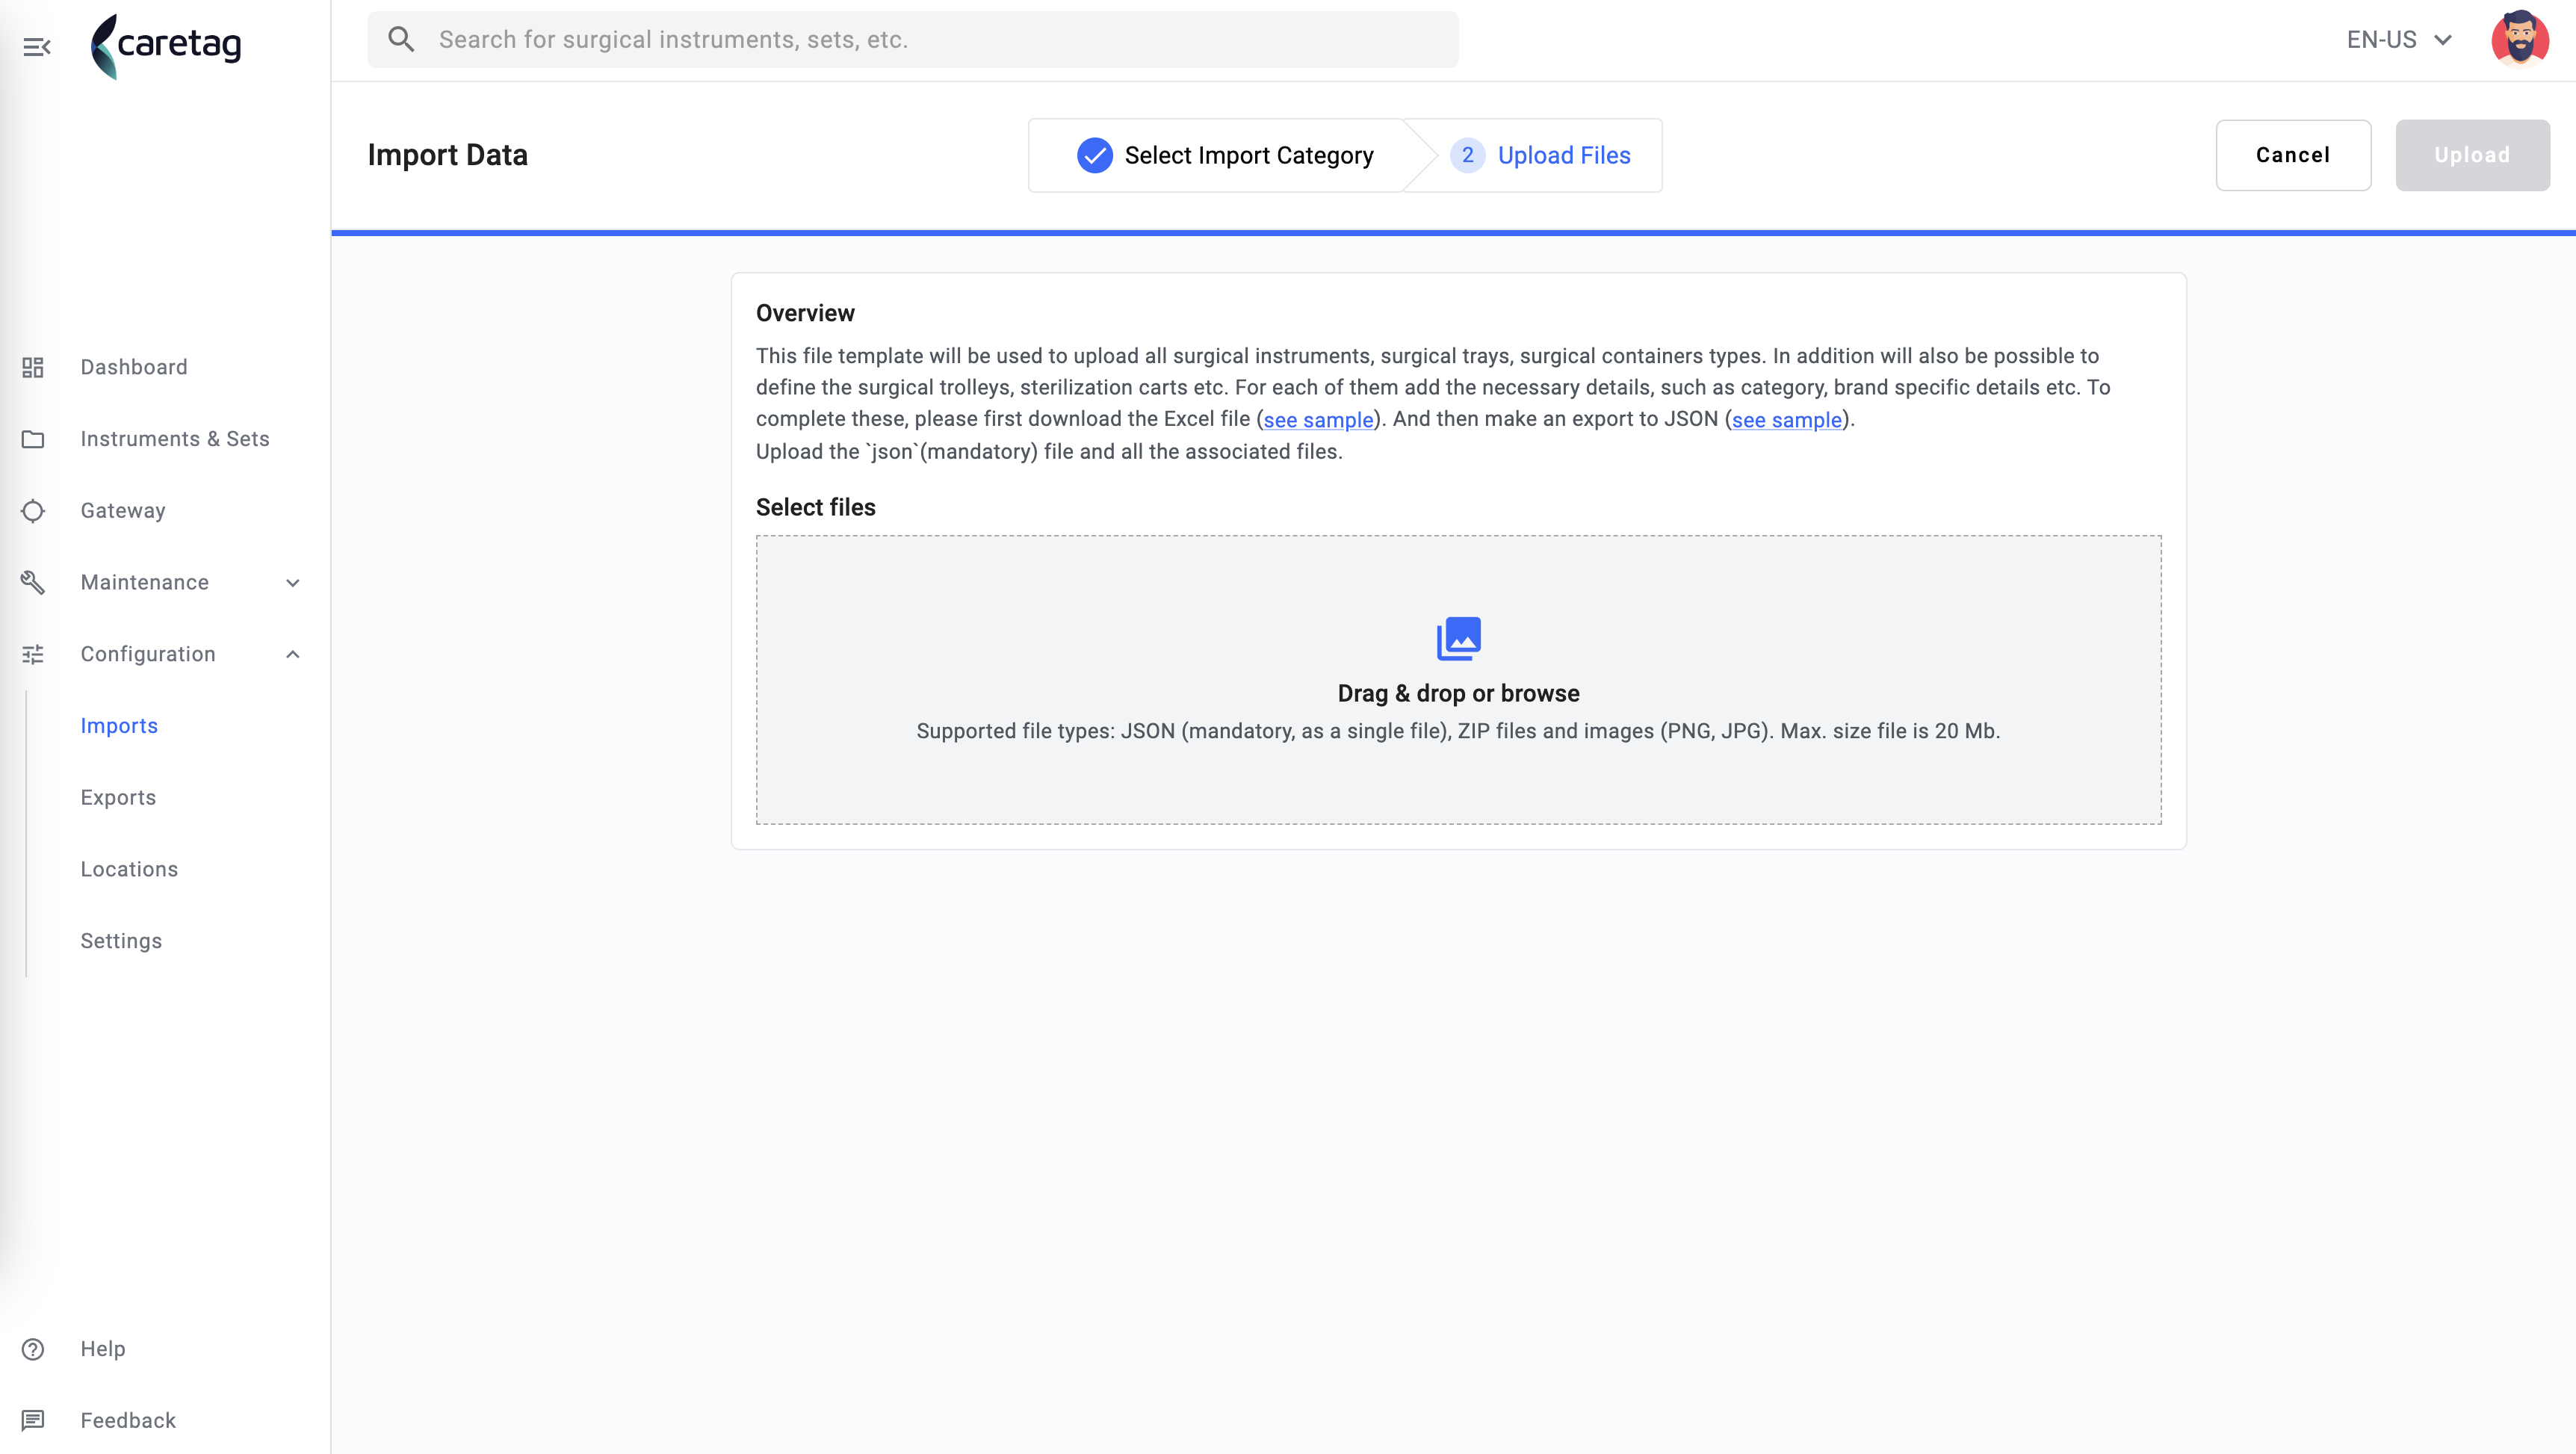Click the Instruments & Sets folder icon
The height and width of the screenshot is (1454, 2576).
coord(33,439)
